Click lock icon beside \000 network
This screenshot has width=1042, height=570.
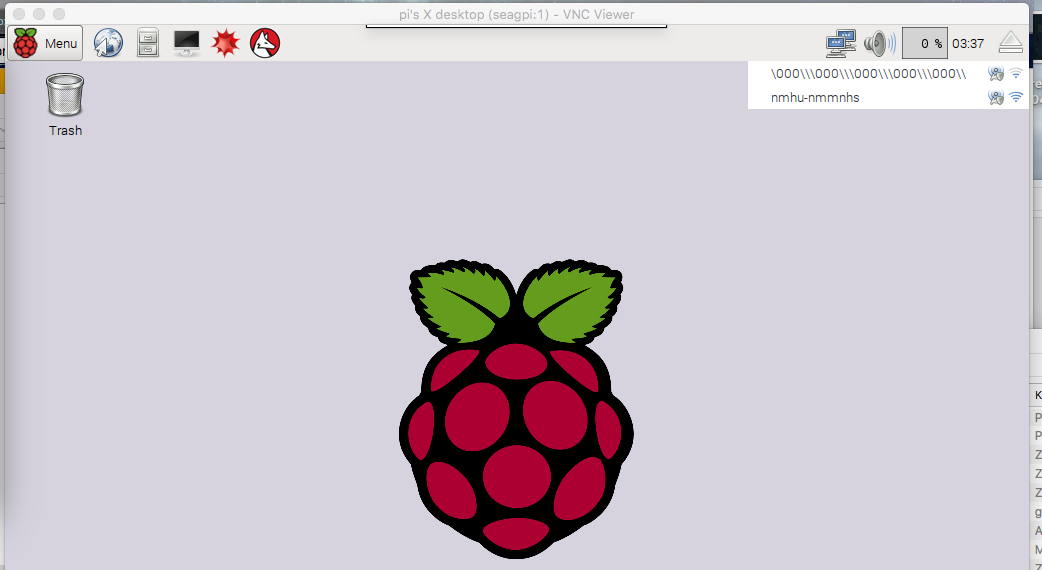pos(995,74)
